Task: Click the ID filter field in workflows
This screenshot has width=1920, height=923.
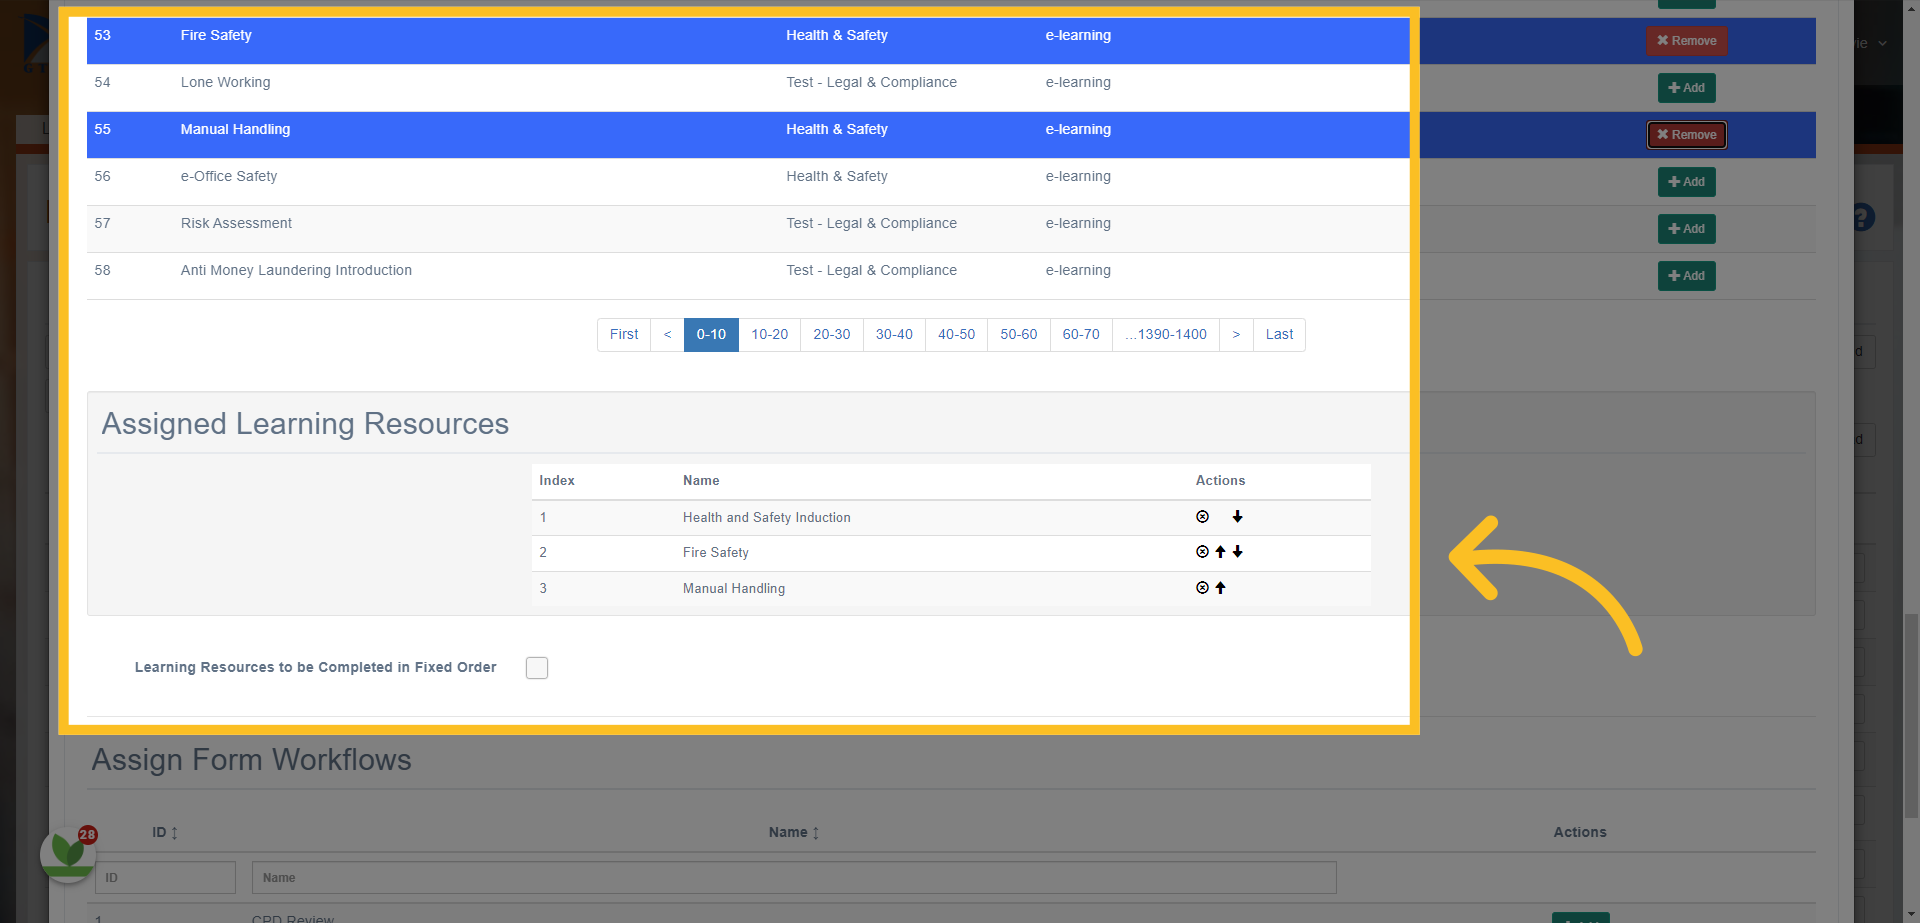Action: 165,878
